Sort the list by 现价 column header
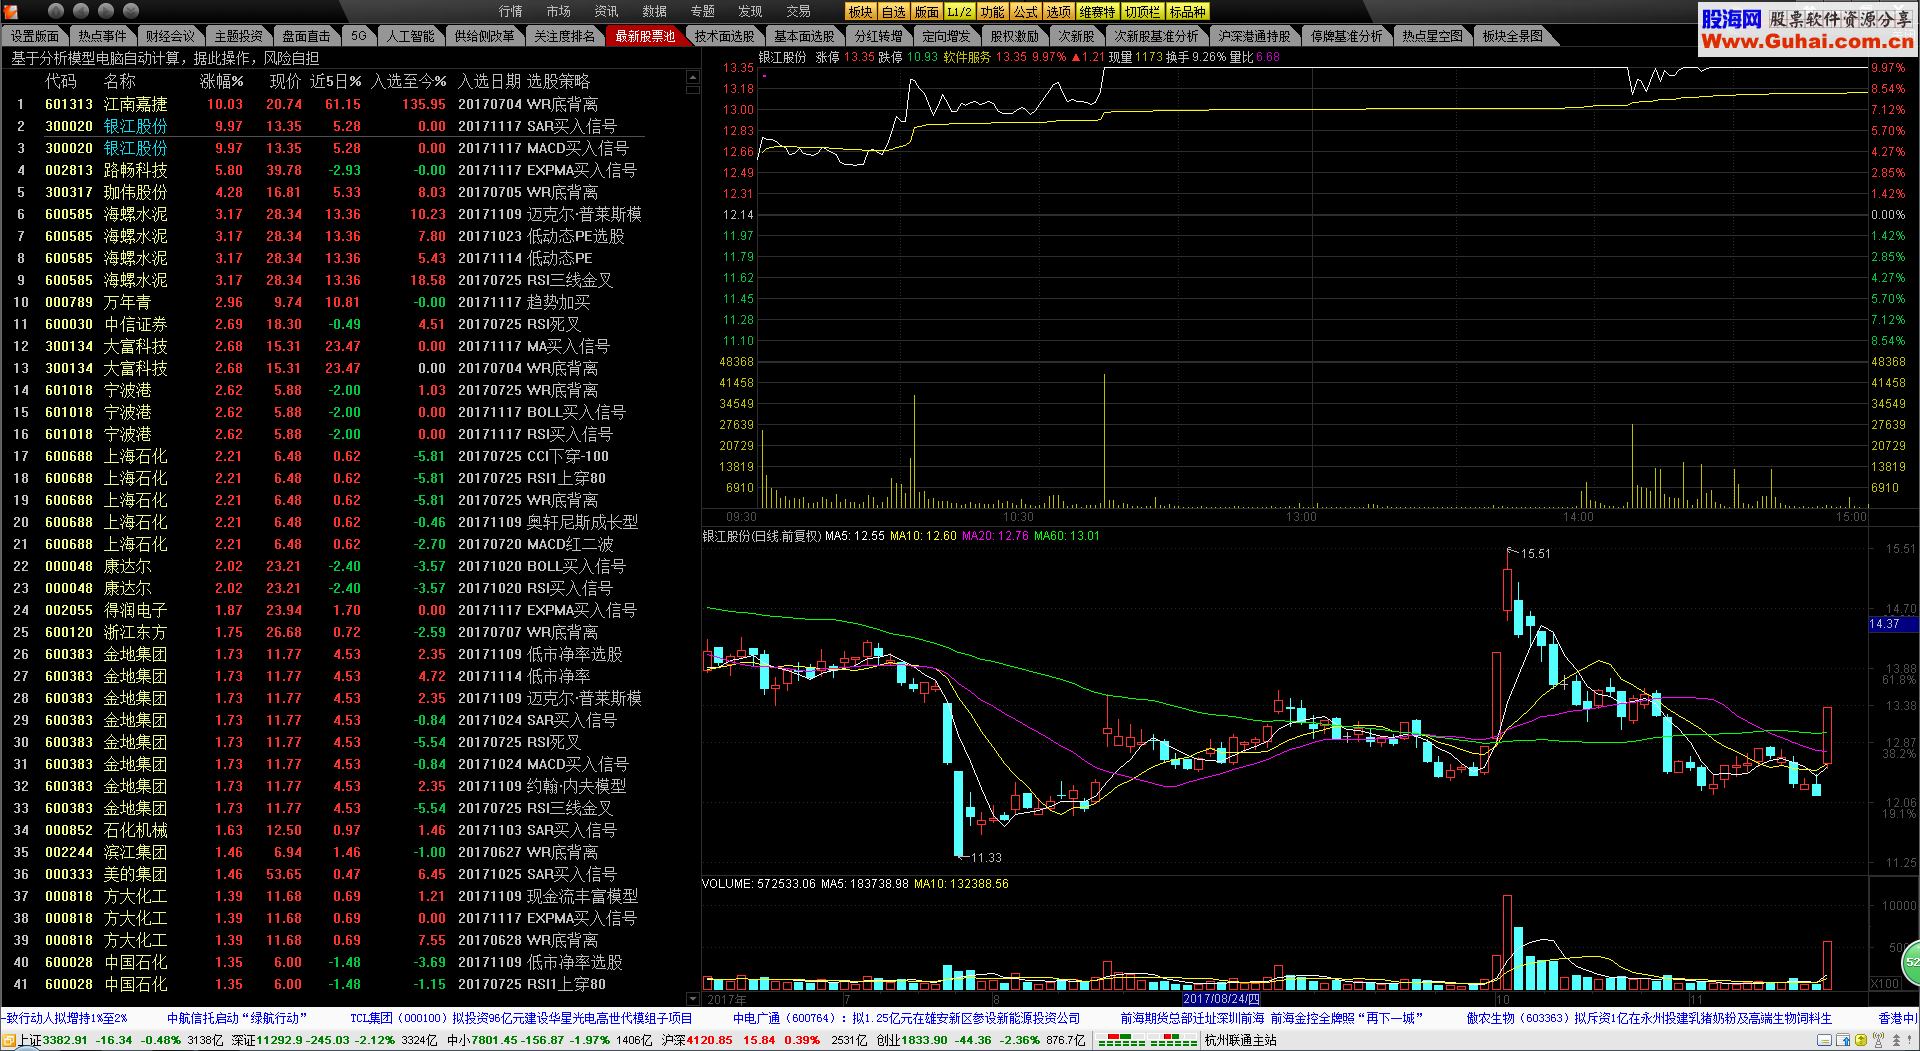The height and width of the screenshot is (1051, 1920). click(x=285, y=81)
